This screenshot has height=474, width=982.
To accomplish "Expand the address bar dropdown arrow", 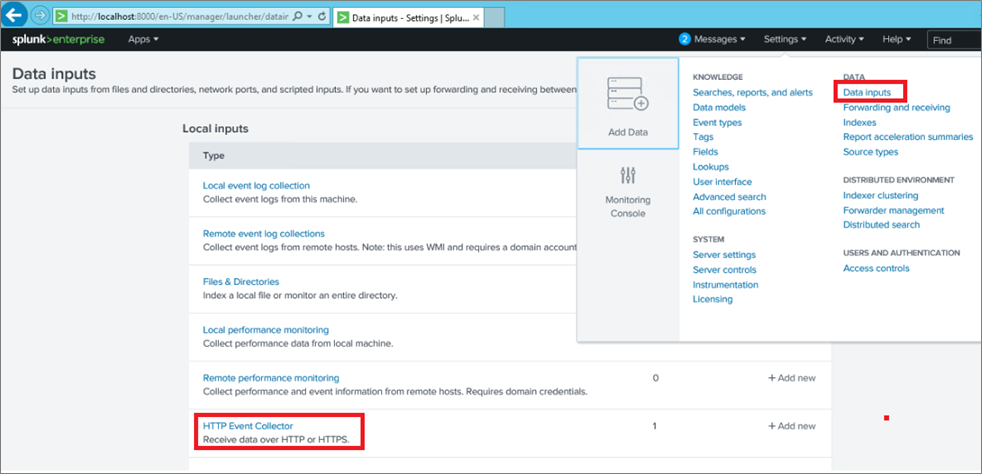I will [309, 17].
